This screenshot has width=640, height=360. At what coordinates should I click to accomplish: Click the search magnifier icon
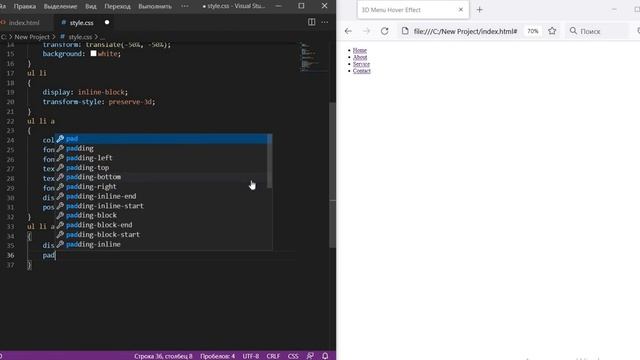pos(573,31)
